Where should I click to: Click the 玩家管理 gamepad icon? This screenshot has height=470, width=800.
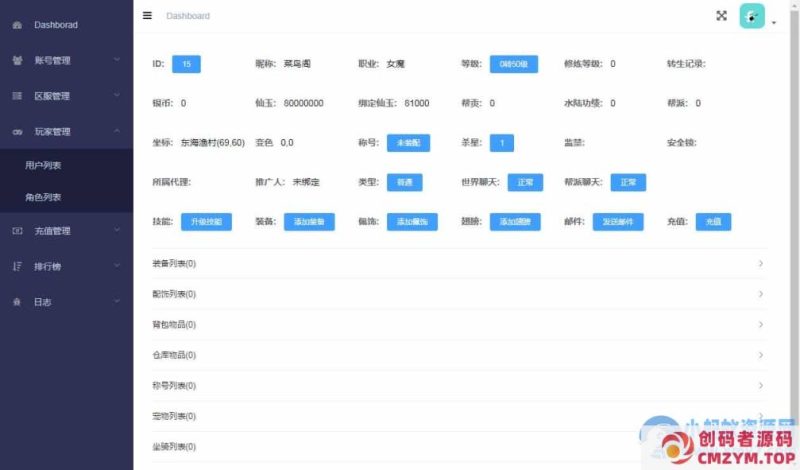tap(17, 132)
